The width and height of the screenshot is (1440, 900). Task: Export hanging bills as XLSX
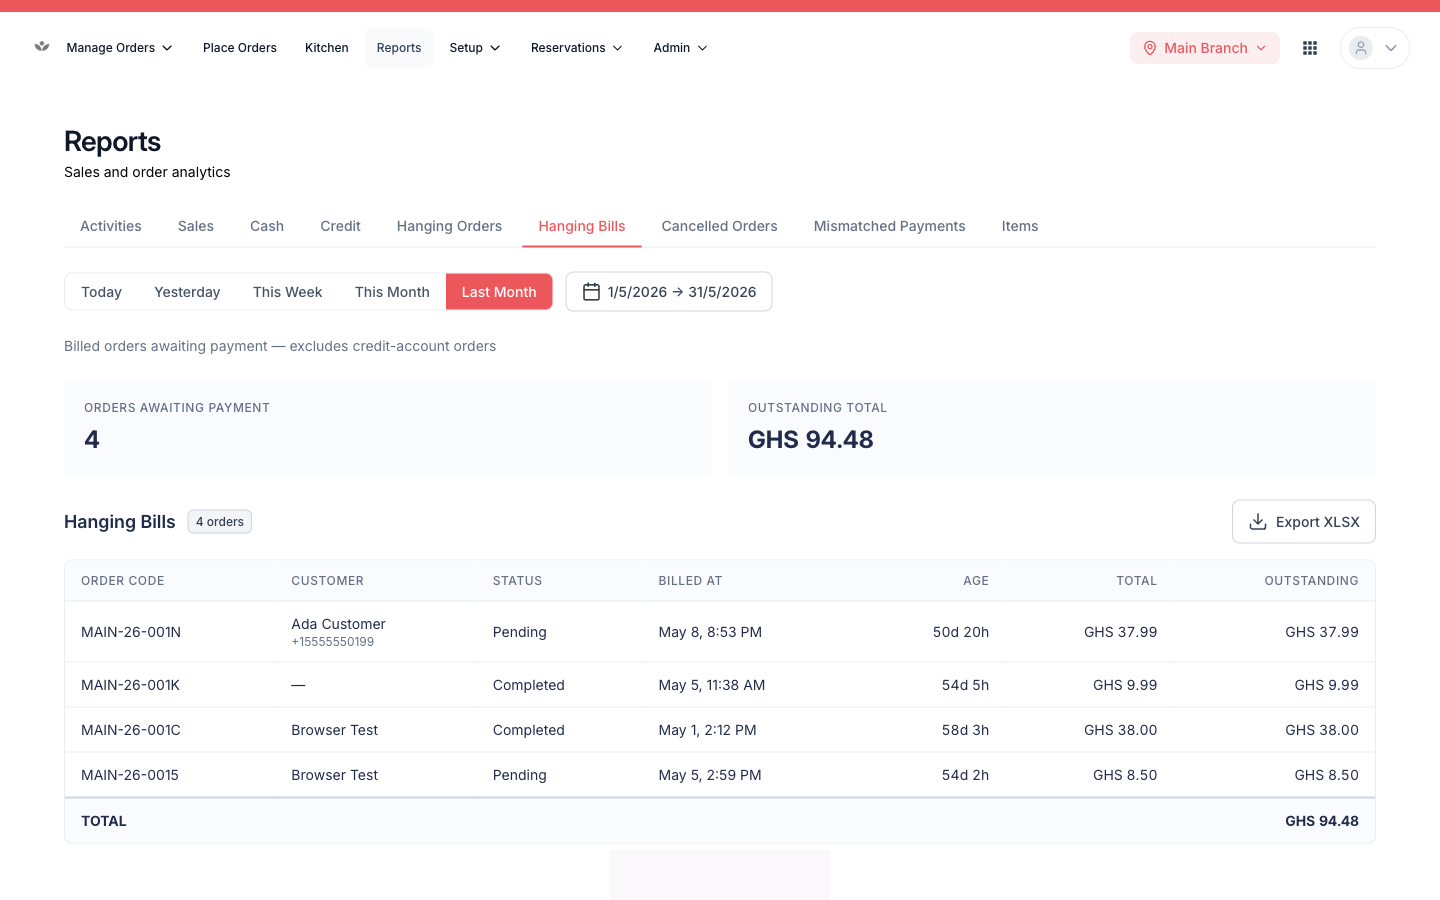(1303, 522)
